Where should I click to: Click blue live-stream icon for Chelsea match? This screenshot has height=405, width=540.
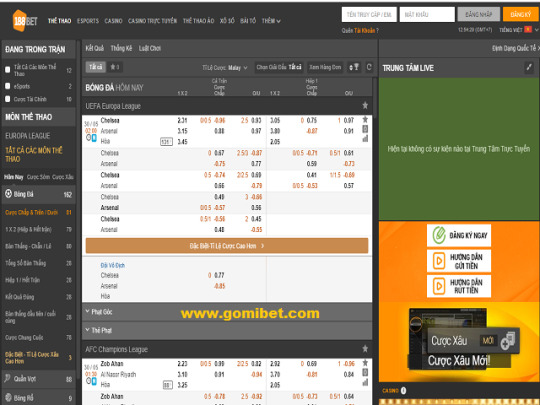[94, 138]
